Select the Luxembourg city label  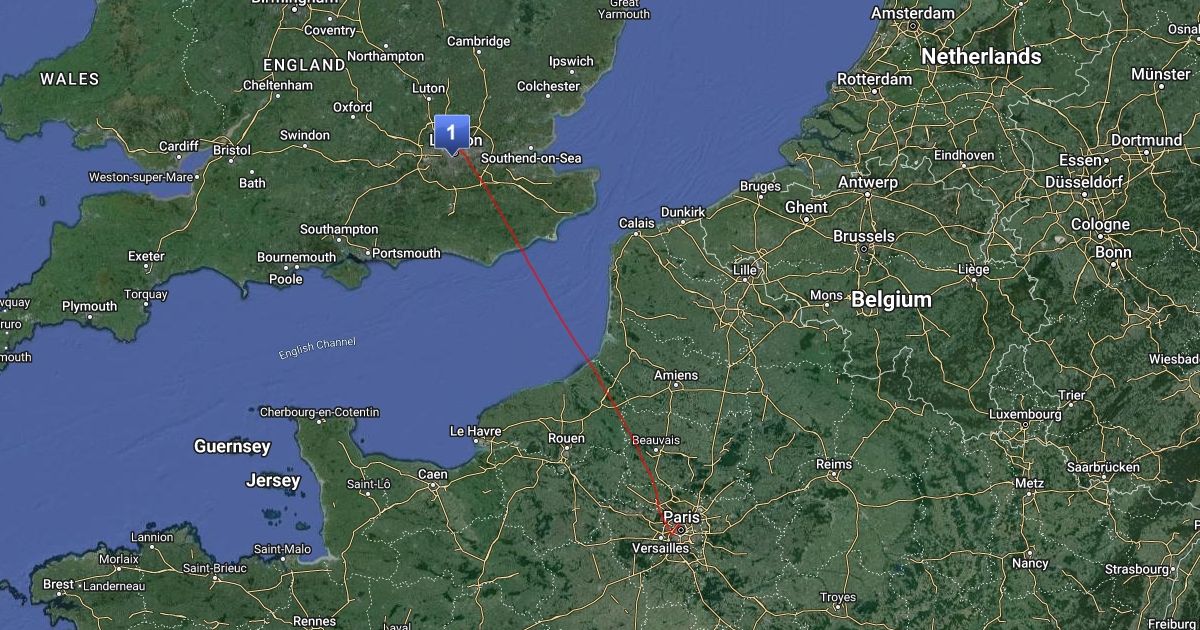tap(1025, 414)
